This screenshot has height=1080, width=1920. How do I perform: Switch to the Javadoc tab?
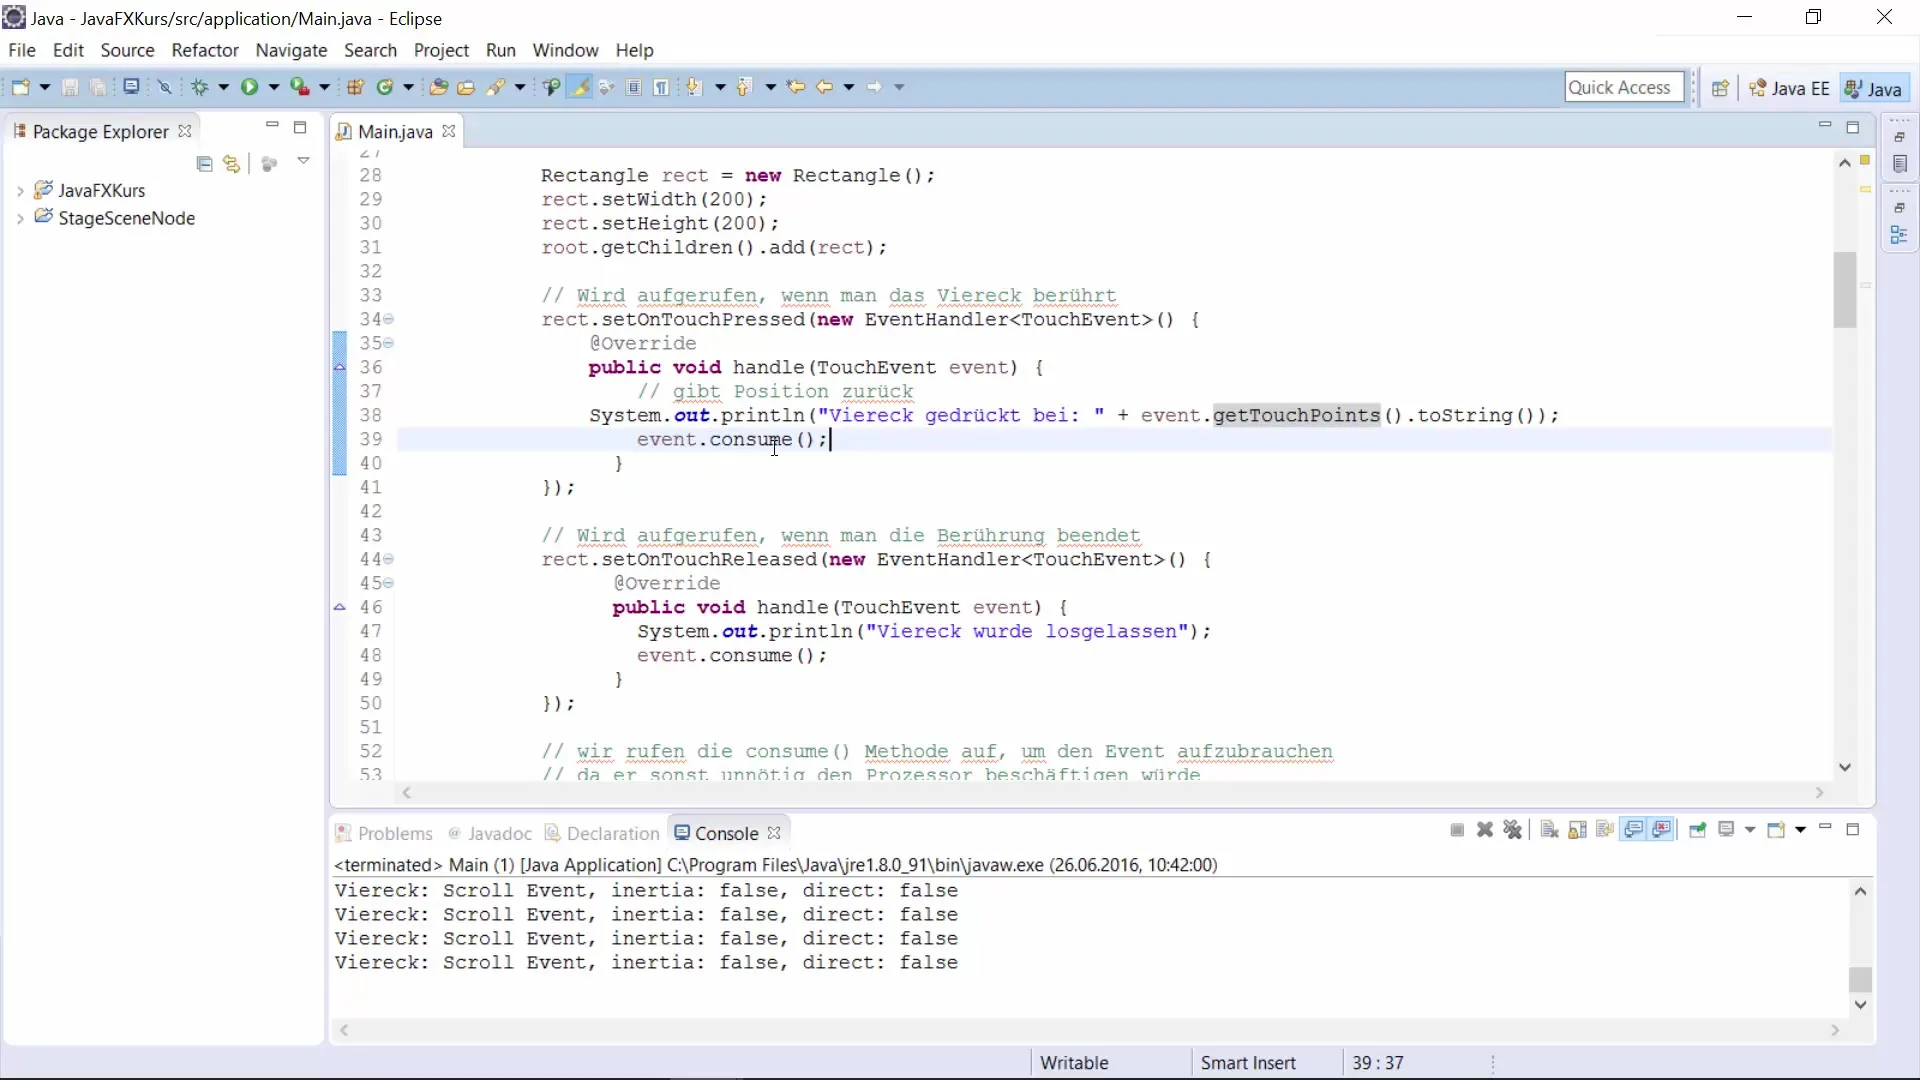(490, 833)
